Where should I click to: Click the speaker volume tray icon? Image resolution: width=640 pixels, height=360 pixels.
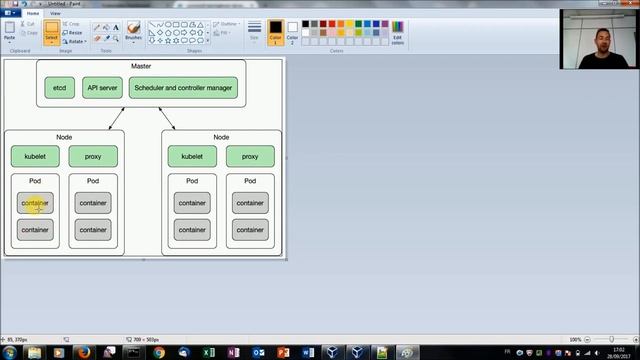click(x=597, y=353)
